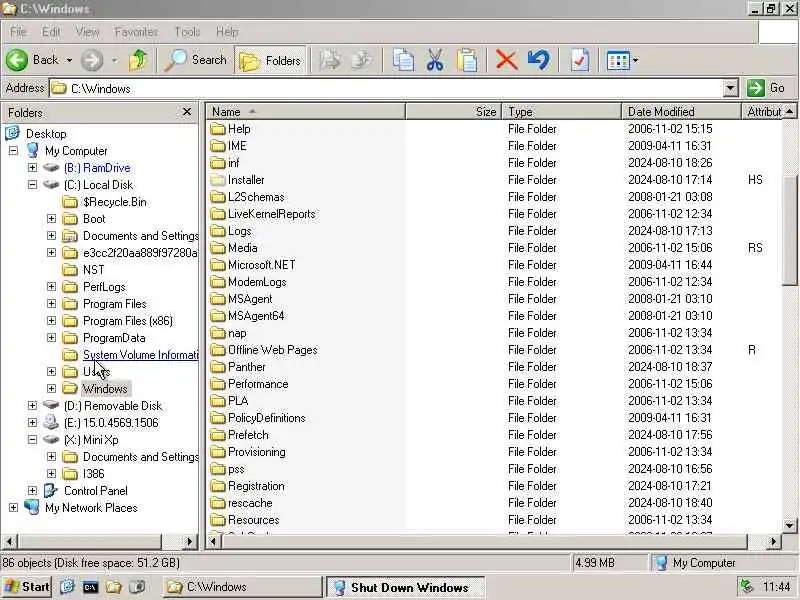Viewport: 800px width, 600px height.
Task: Go up one folder level
Action: pos(138,60)
